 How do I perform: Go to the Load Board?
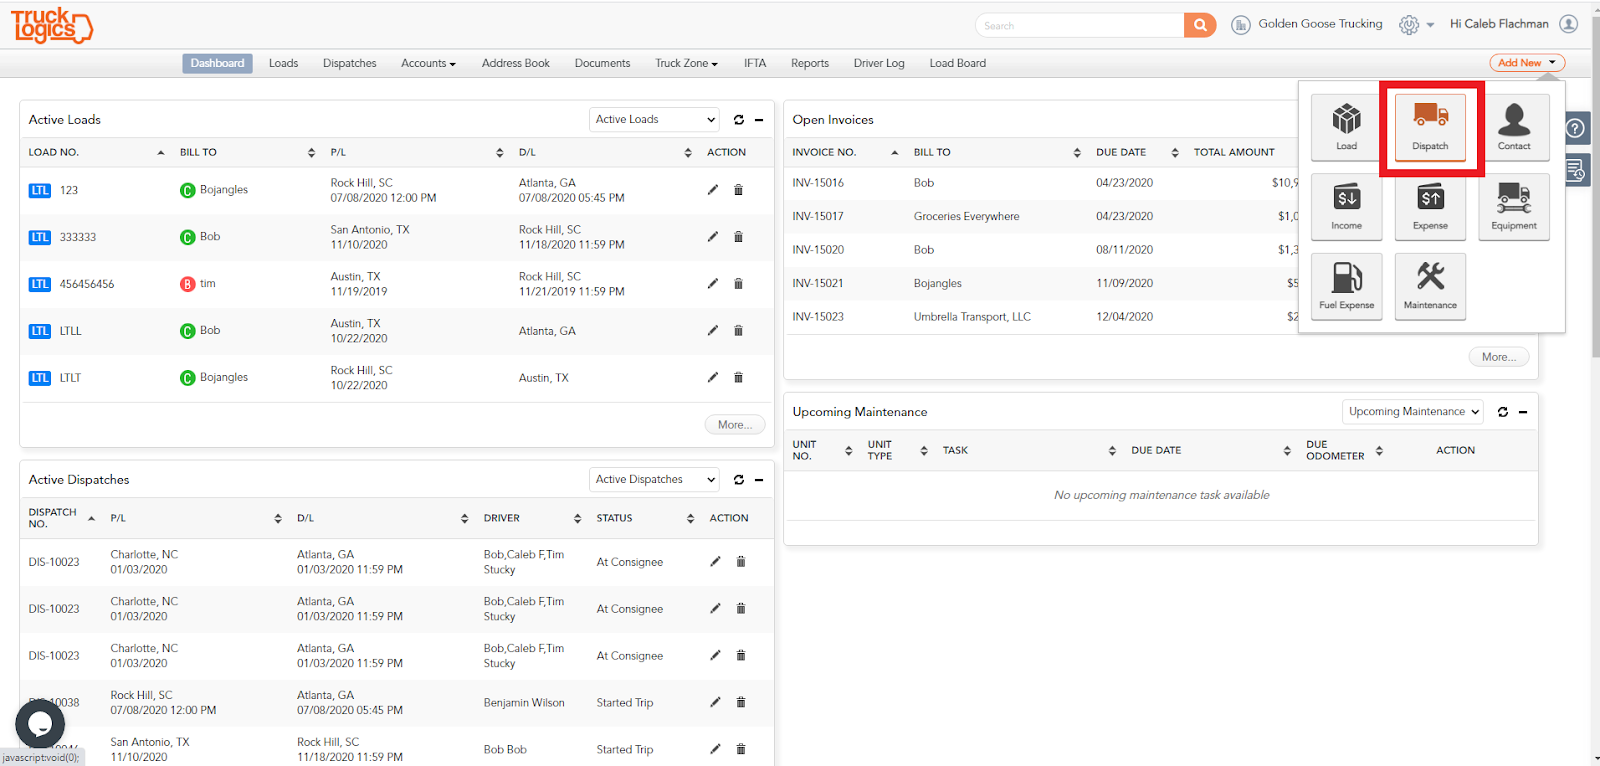coord(958,63)
